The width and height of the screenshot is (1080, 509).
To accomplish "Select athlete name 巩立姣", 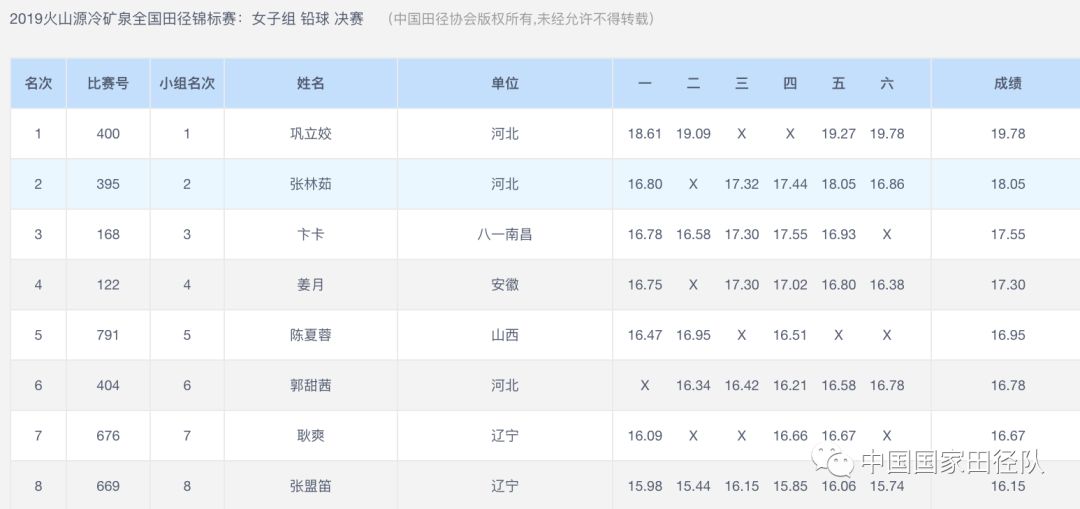I will [311, 134].
